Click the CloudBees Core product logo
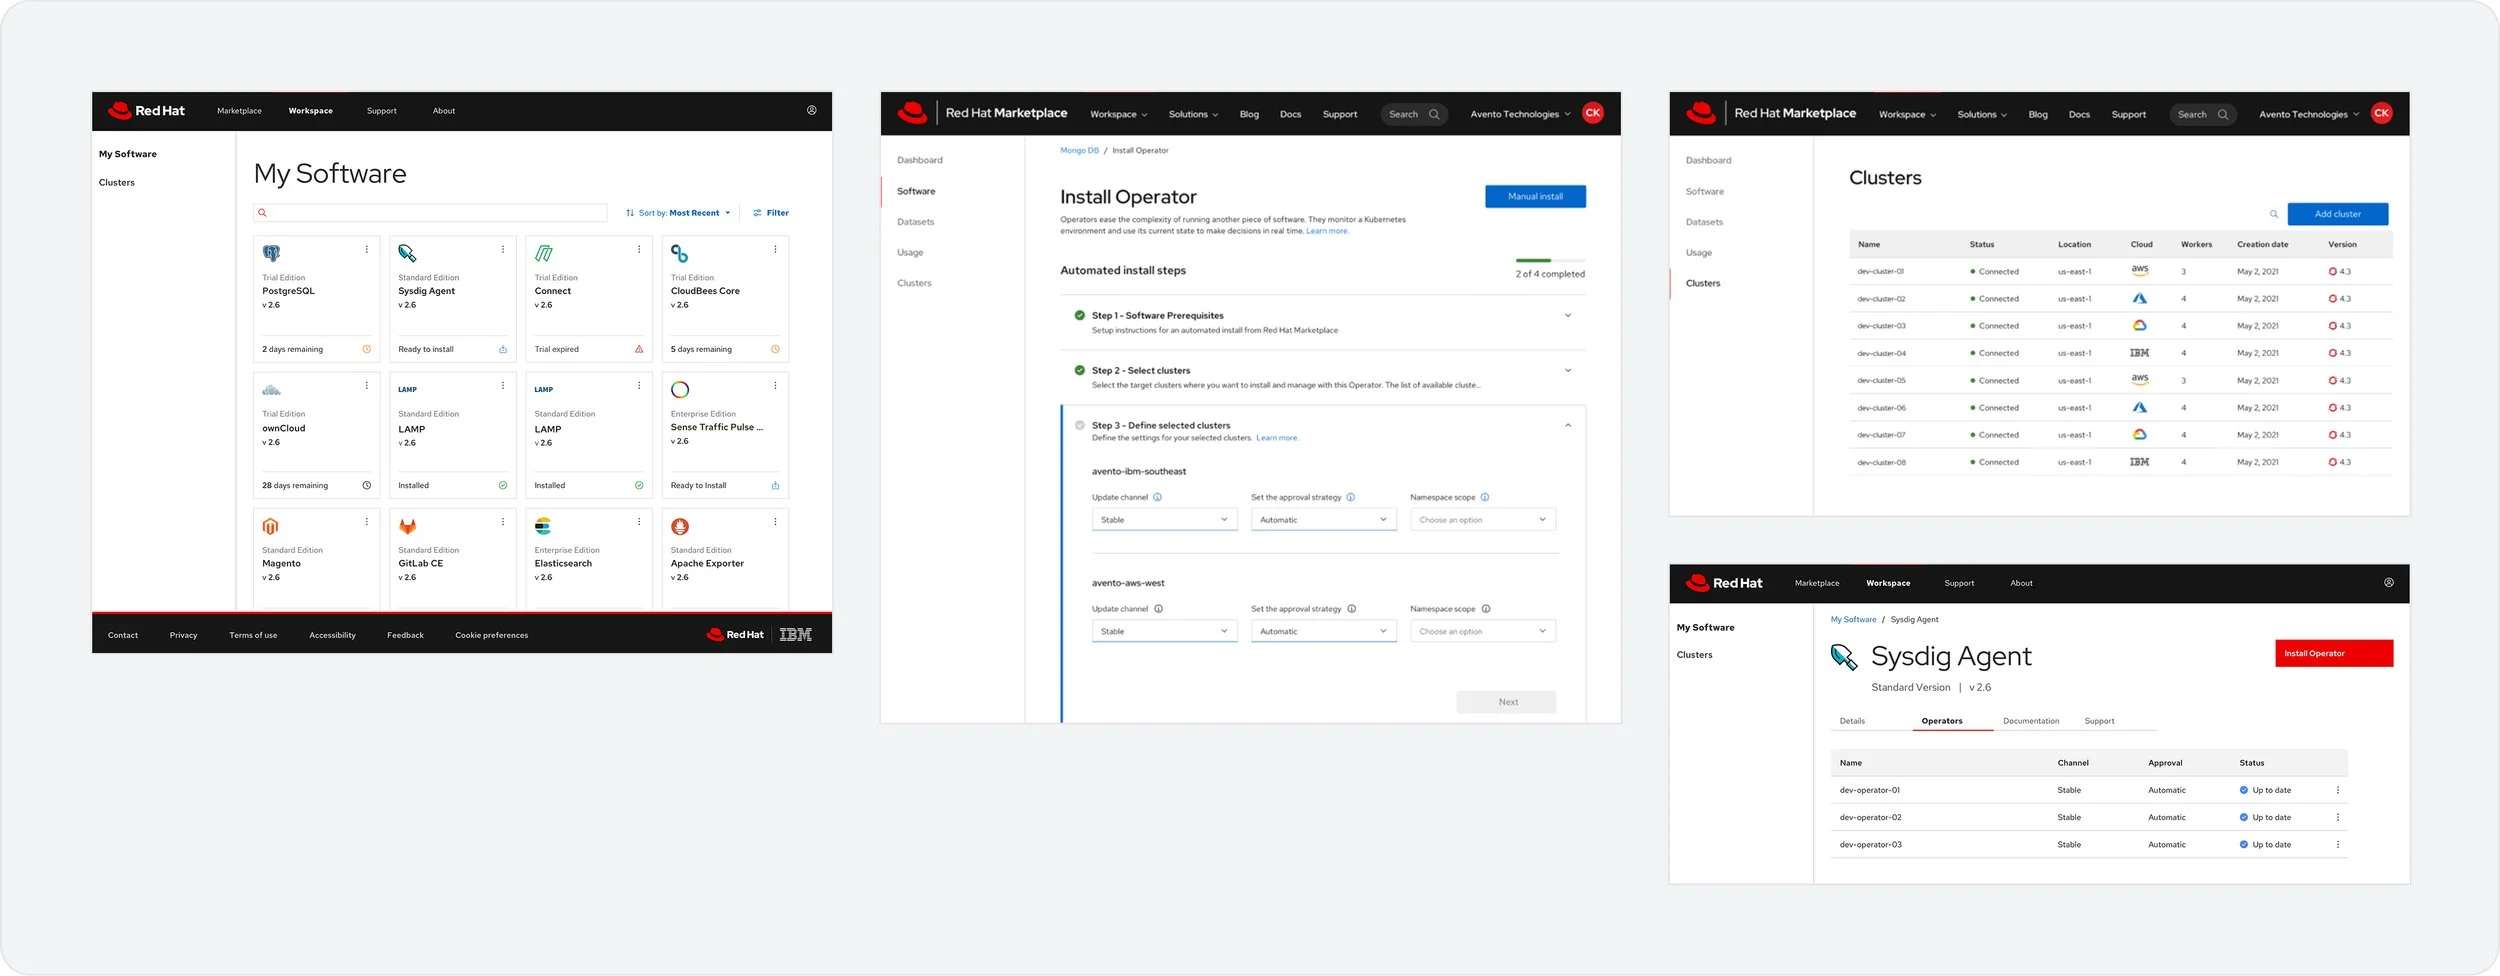Image resolution: width=2500 pixels, height=976 pixels. (680, 254)
